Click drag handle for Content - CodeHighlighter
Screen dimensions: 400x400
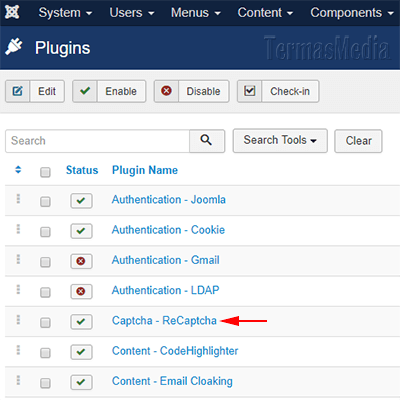click(x=18, y=350)
